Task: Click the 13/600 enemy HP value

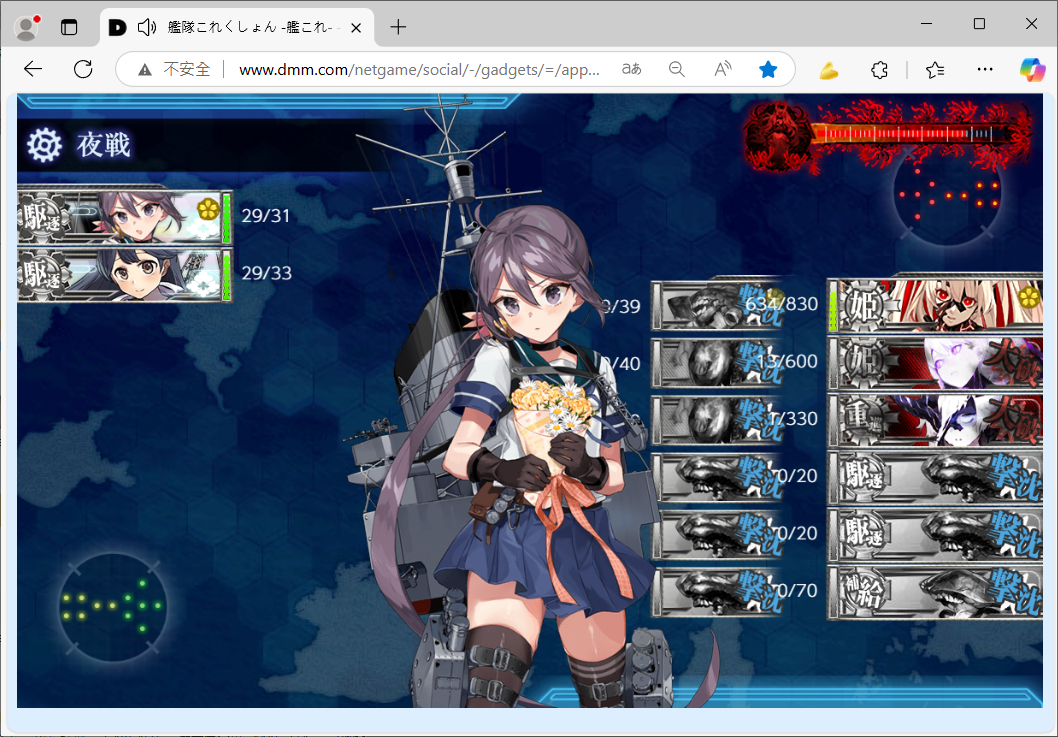Action: pyautogui.click(x=787, y=362)
